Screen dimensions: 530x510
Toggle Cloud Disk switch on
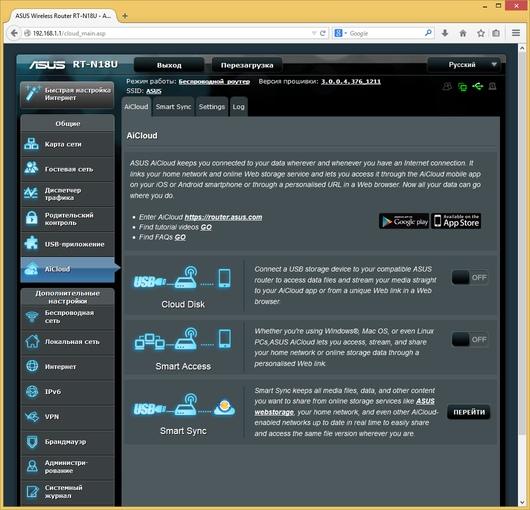pyautogui.click(x=470, y=277)
